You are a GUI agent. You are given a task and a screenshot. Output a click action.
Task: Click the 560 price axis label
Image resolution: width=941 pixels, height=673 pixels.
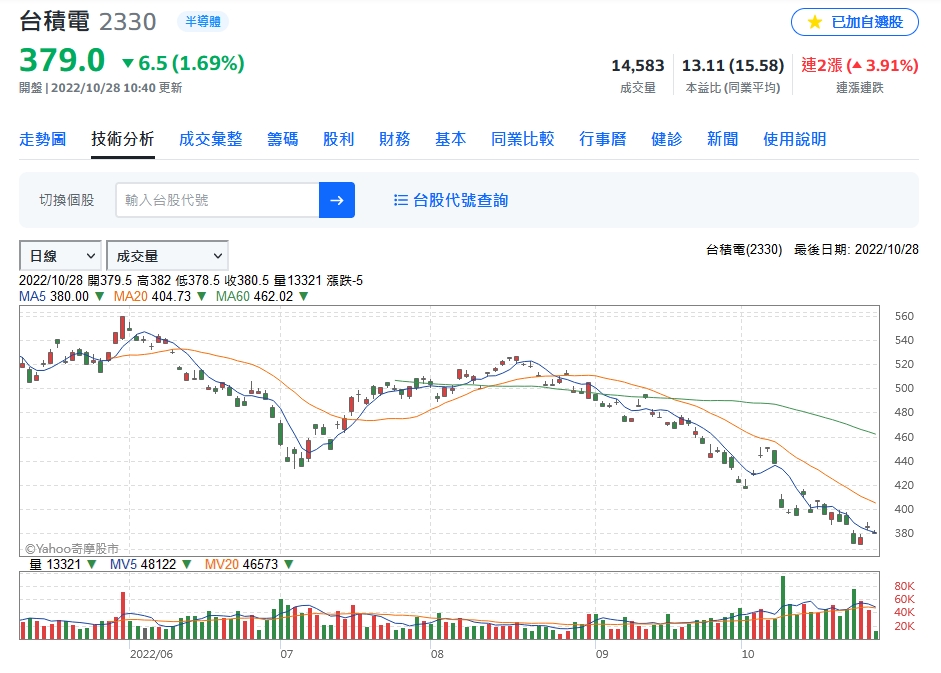click(904, 316)
